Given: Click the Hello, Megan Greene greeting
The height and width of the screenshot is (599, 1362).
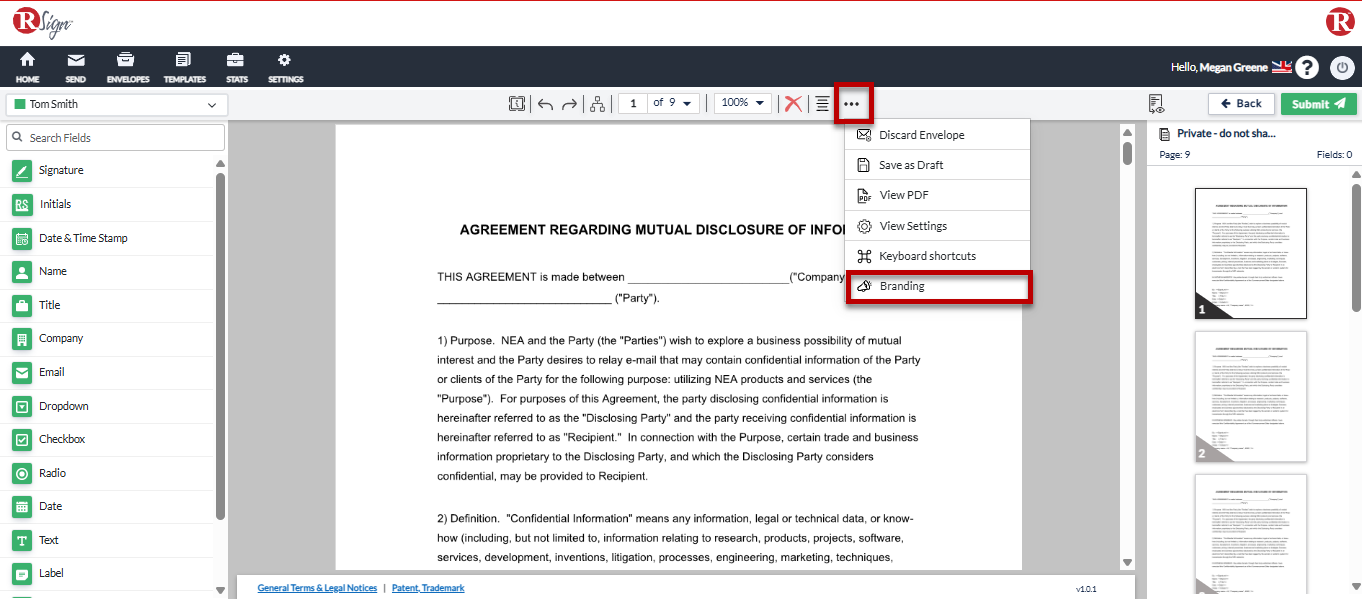Looking at the screenshot, I should 1219,67.
